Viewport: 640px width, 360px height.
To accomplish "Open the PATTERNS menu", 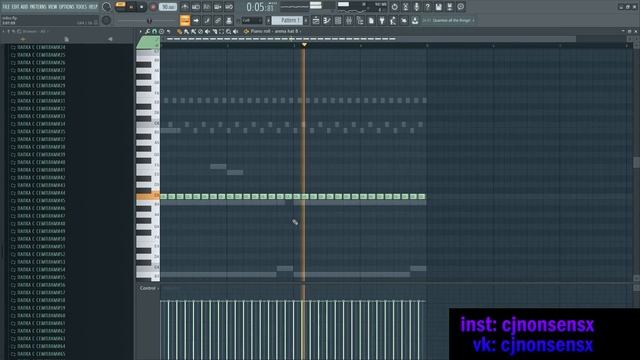I will tap(38, 7).
